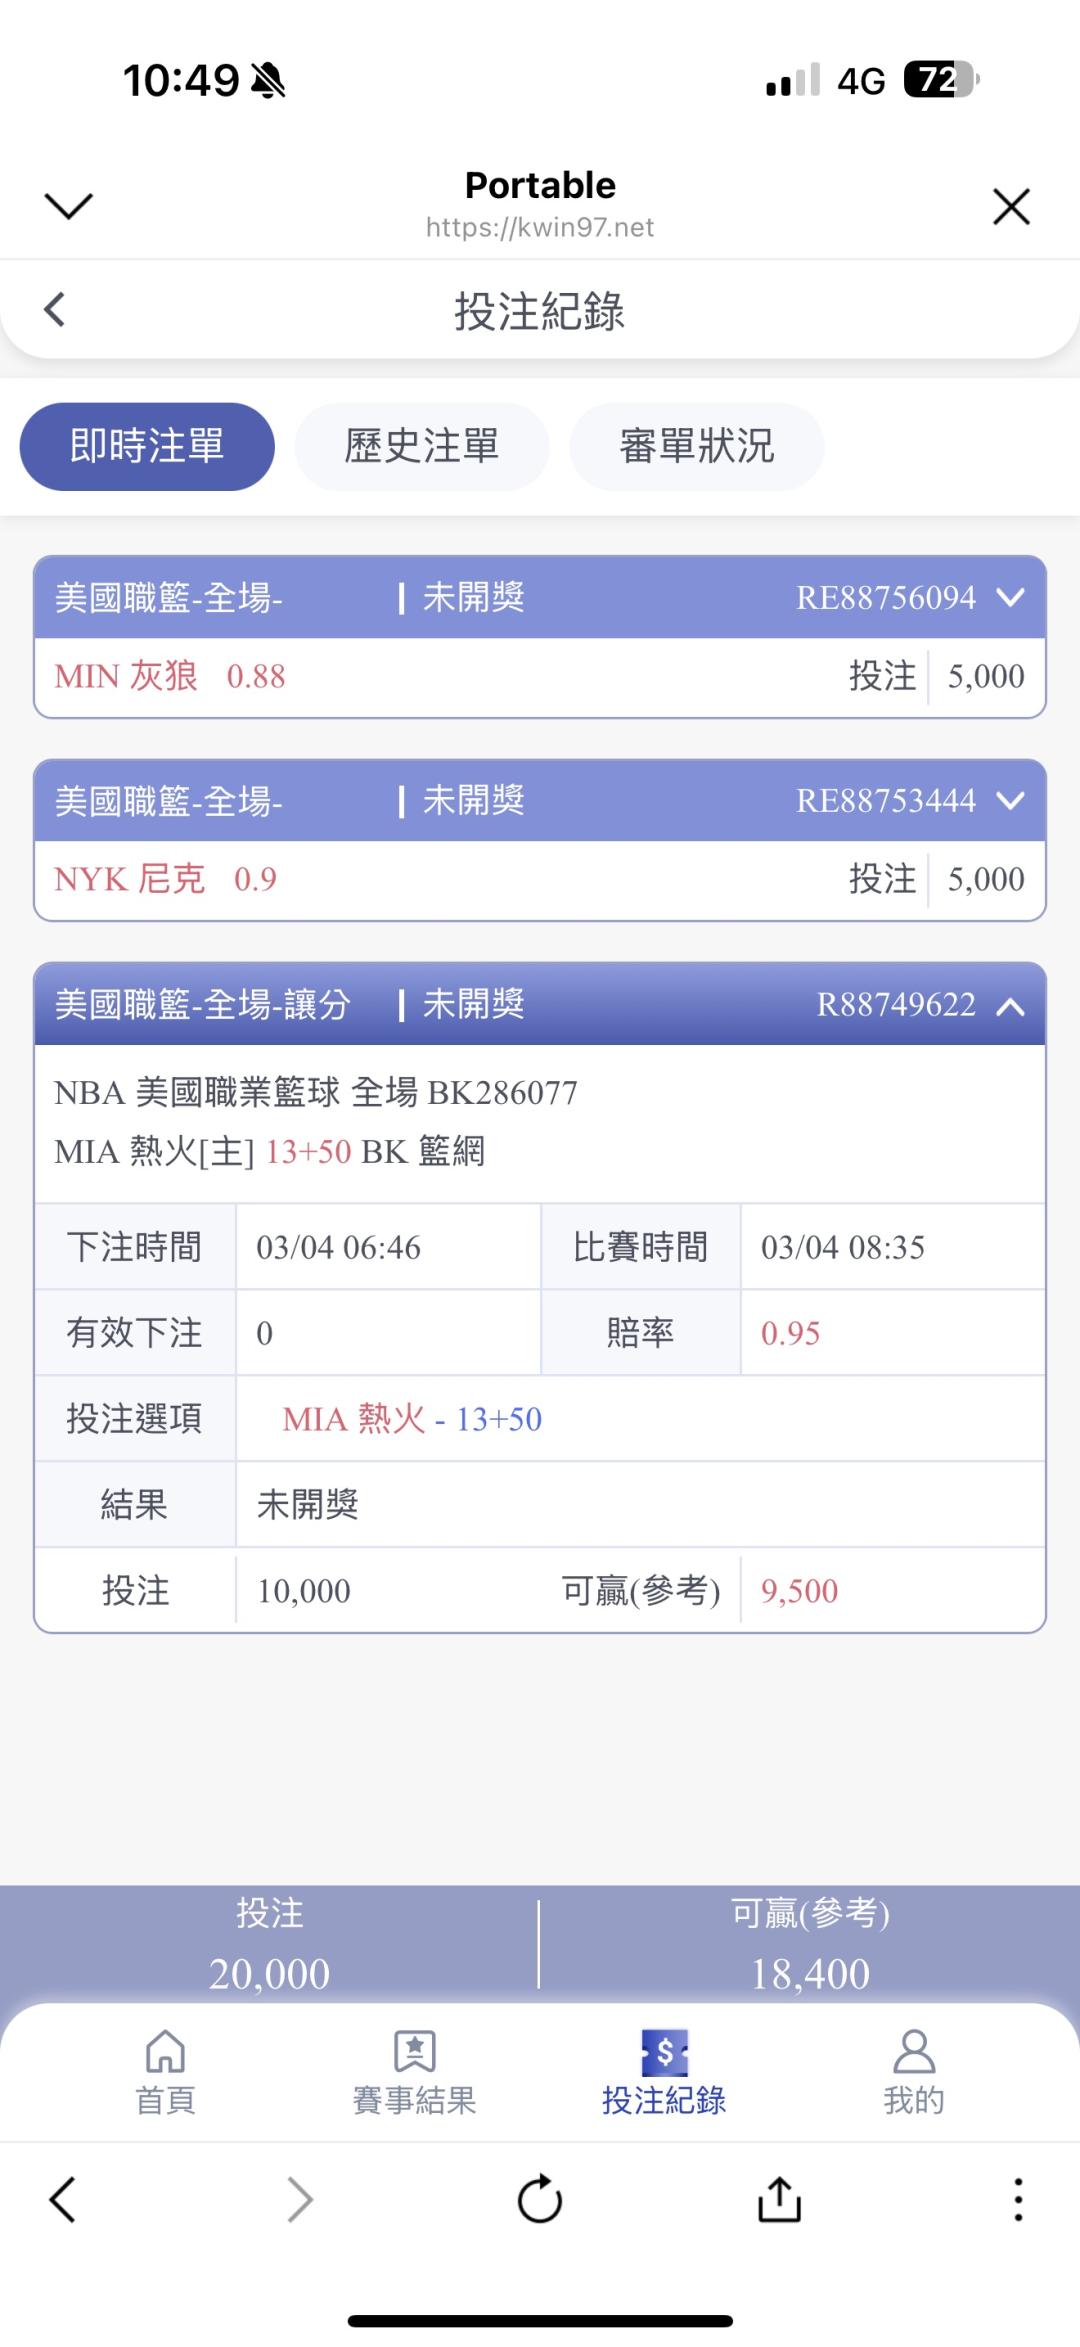Viewport: 1080px width, 2347px height.
Task: Collapse bet R88749622 details
Action: (1011, 1006)
